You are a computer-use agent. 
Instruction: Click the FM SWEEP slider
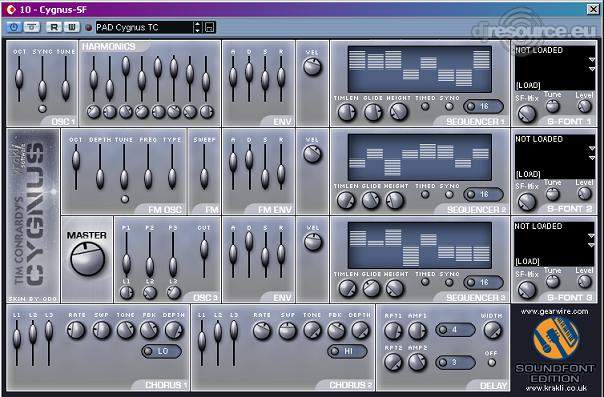[x=204, y=167]
